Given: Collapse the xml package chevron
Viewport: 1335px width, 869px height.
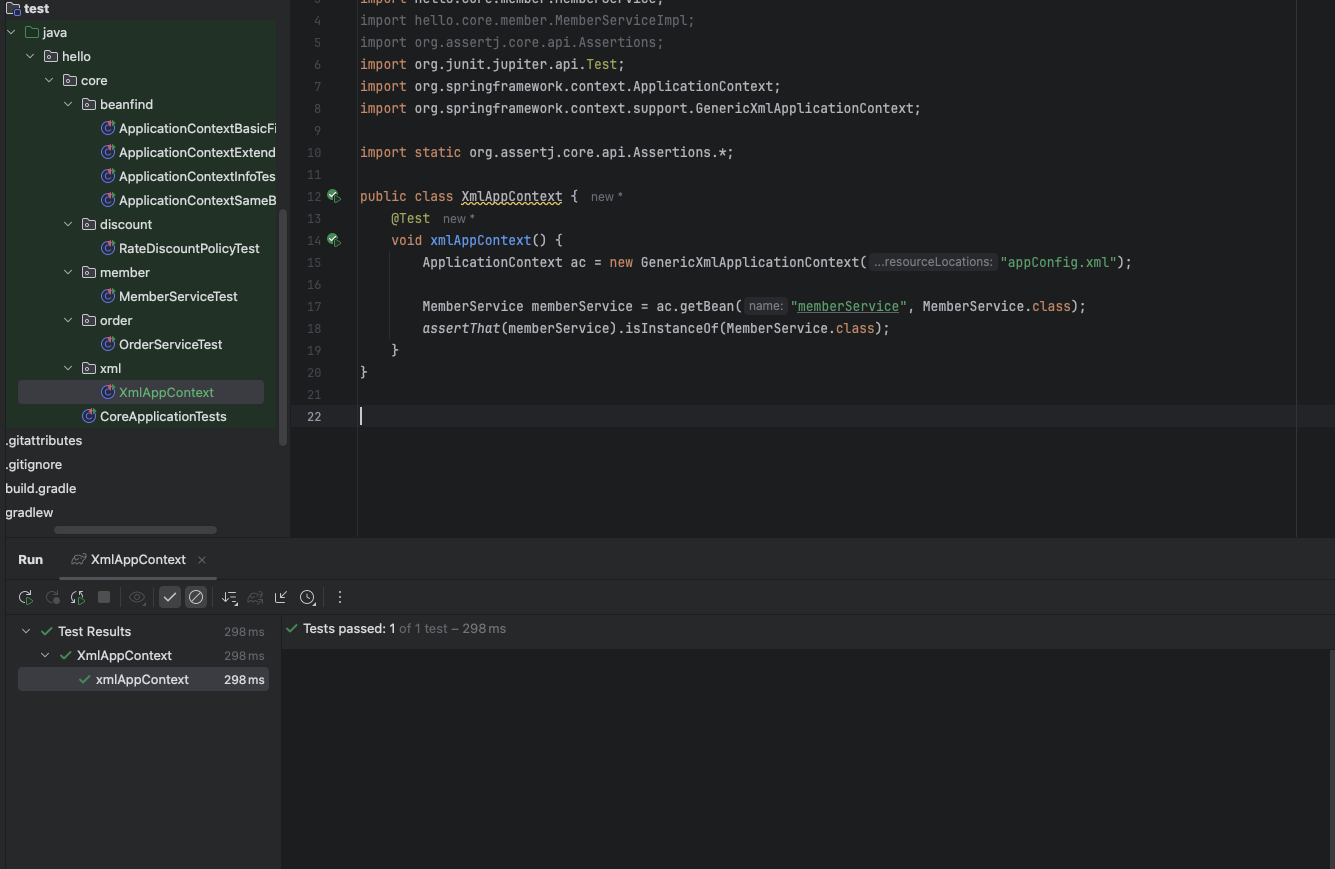Looking at the screenshot, I should coord(69,369).
